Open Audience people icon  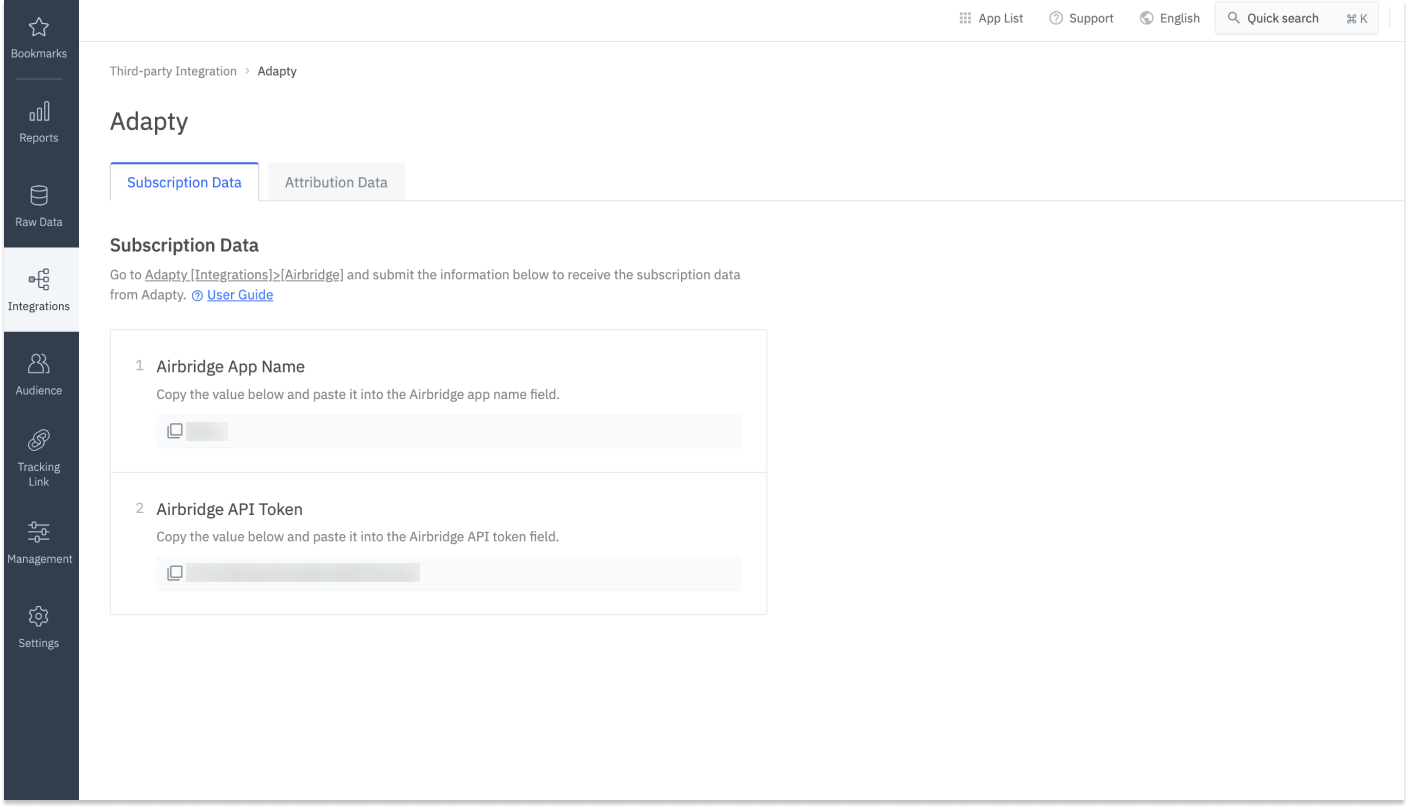point(39,363)
